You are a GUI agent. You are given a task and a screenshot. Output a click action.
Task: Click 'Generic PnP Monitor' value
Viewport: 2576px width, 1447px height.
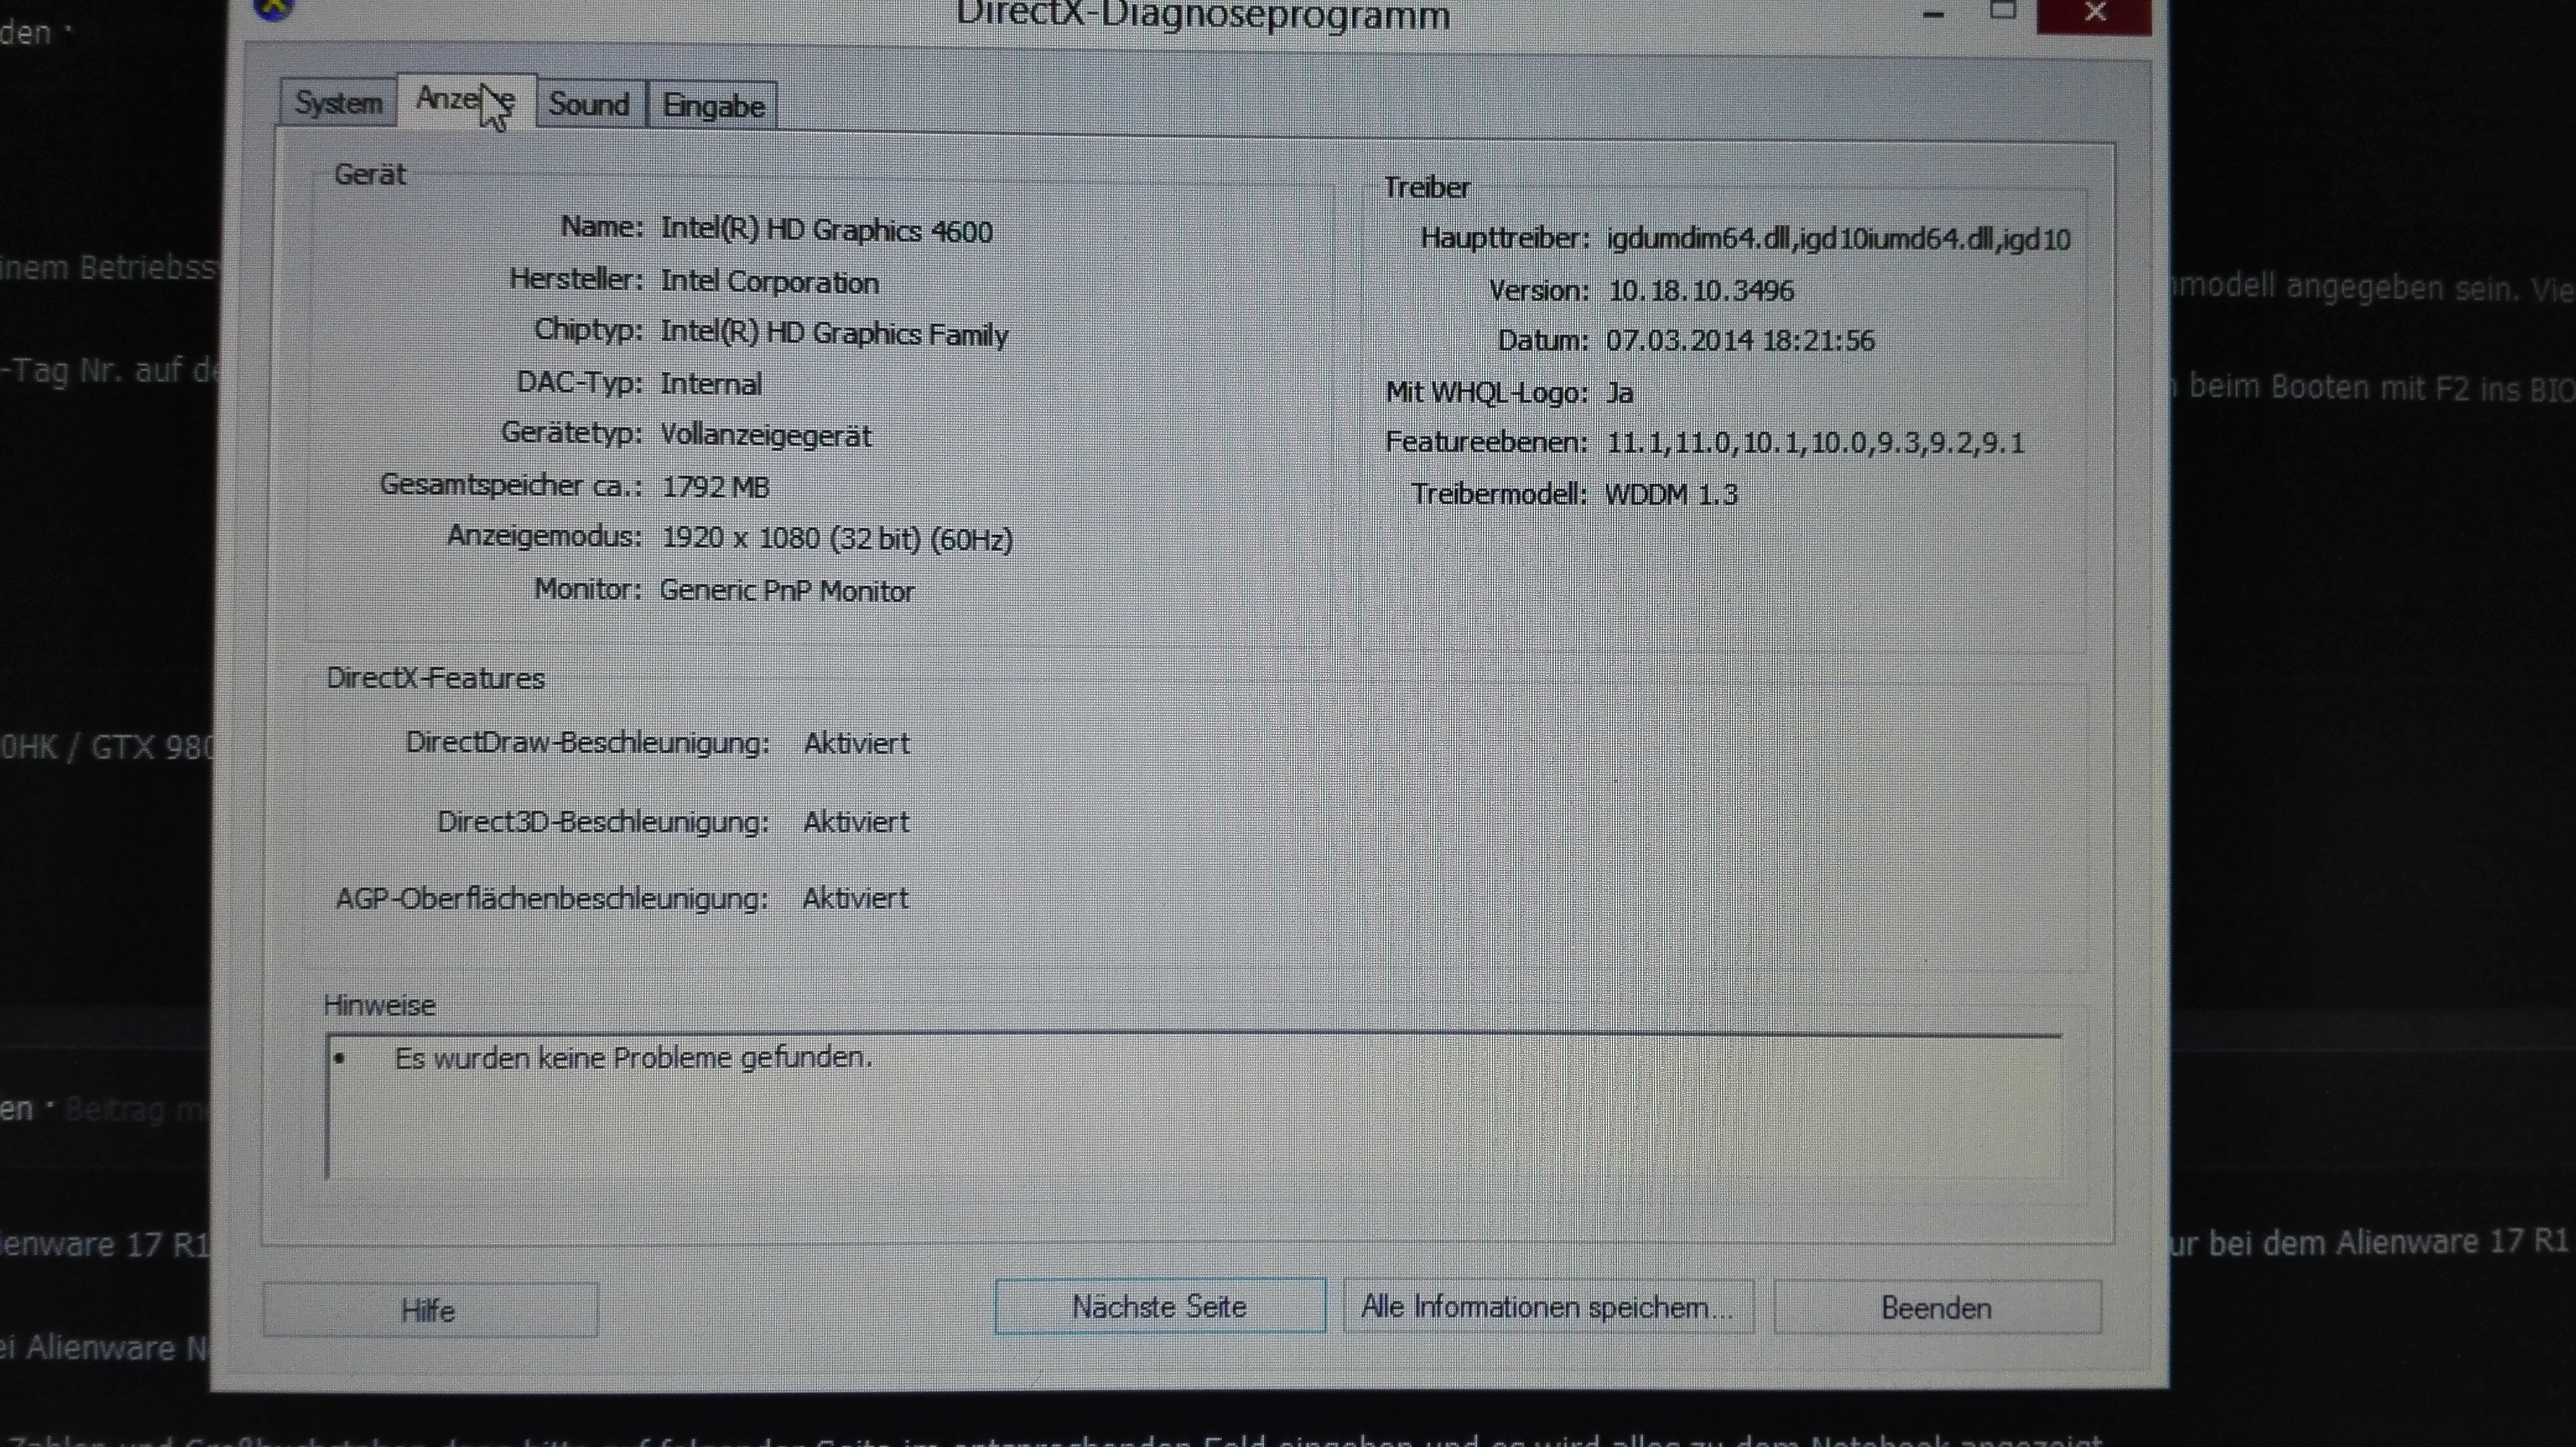coord(787,591)
